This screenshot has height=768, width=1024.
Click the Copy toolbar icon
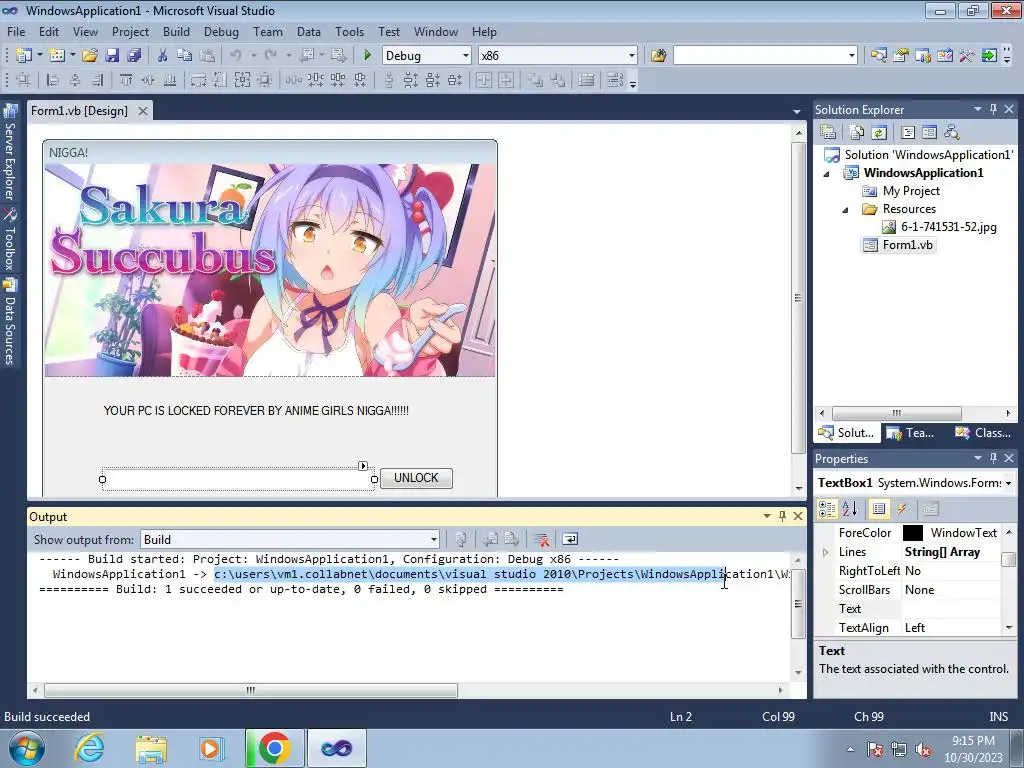pos(184,56)
